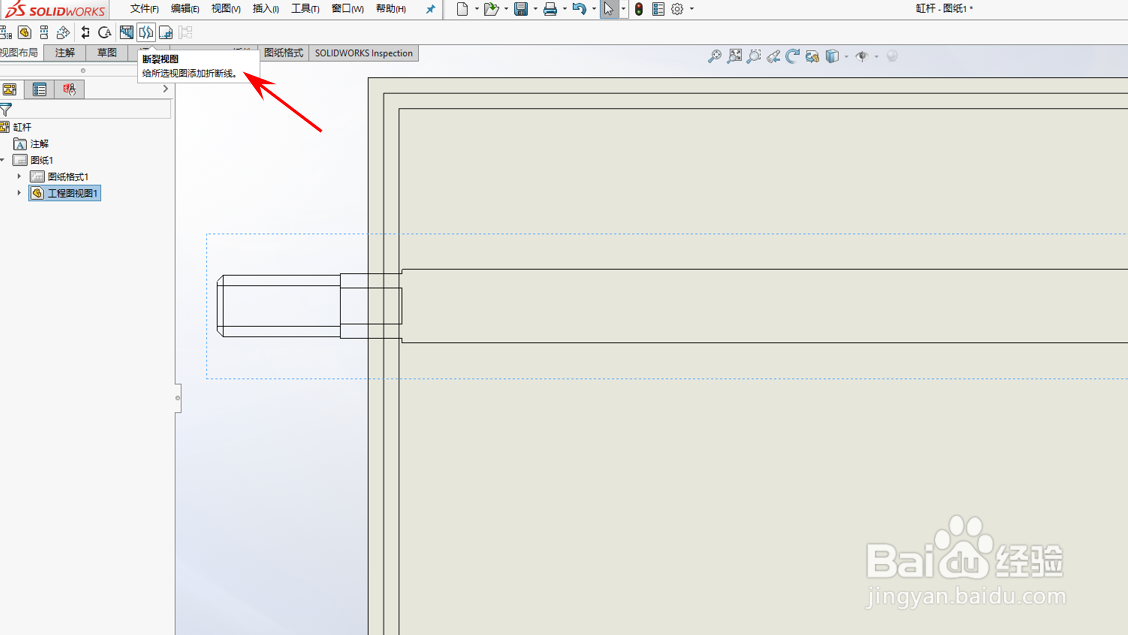The image size is (1128, 635).
Task: Click the Zoom to Area icon
Action: (x=734, y=56)
